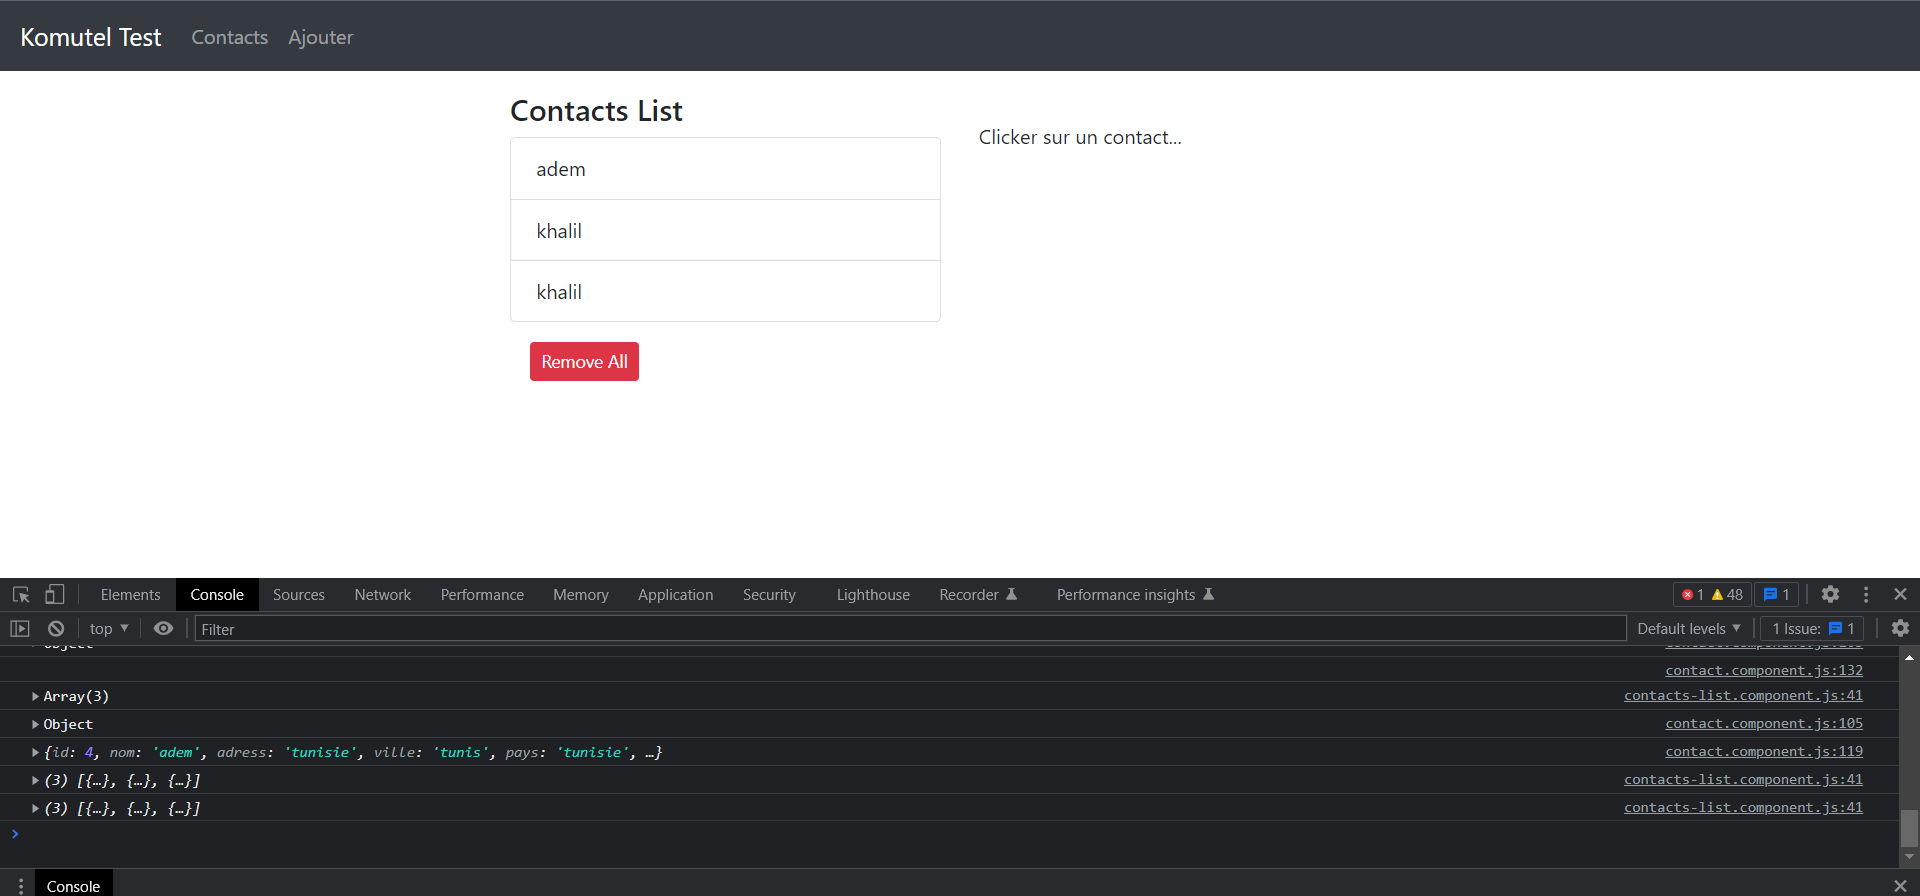Open the blue issues counter badge
This screenshot has height=896, width=1920.
coord(1777,594)
